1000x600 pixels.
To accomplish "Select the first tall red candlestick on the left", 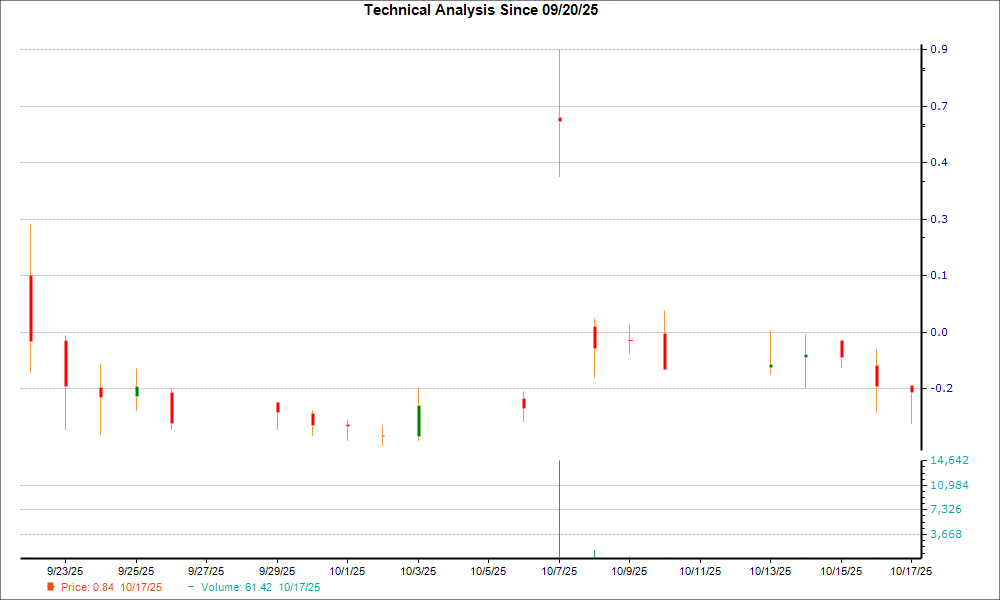I will pyautogui.click(x=31, y=308).
